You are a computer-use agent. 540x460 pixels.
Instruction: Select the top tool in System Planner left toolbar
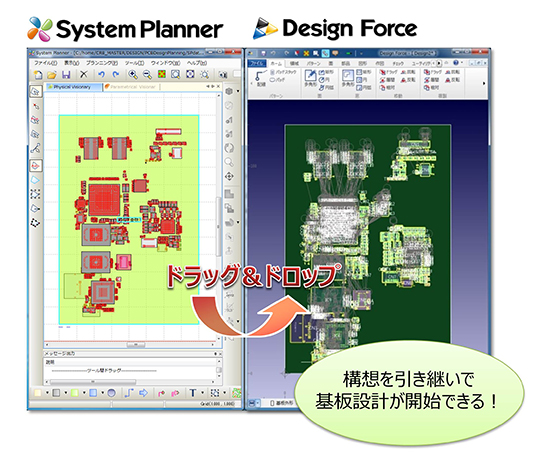(35, 91)
